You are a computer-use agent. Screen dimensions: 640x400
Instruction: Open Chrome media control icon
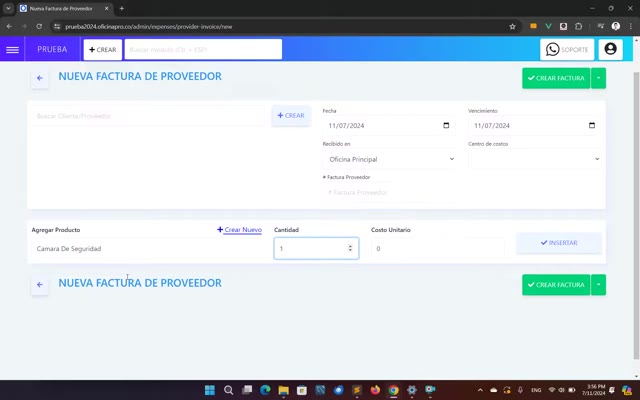coord(600,26)
